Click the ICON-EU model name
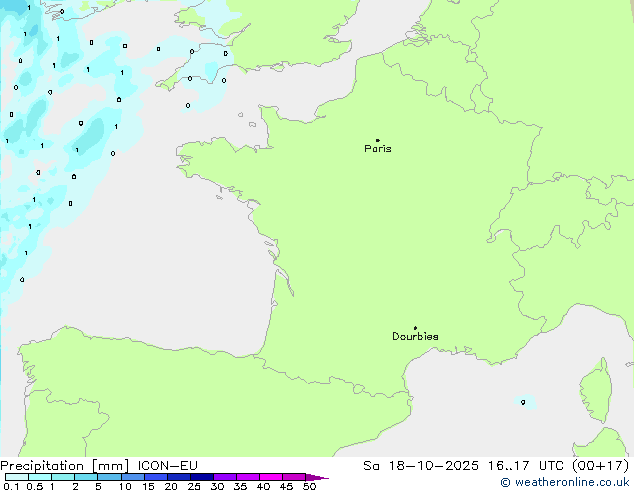The width and height of the screenshot is (634, 490). click(x=167, y=466)
